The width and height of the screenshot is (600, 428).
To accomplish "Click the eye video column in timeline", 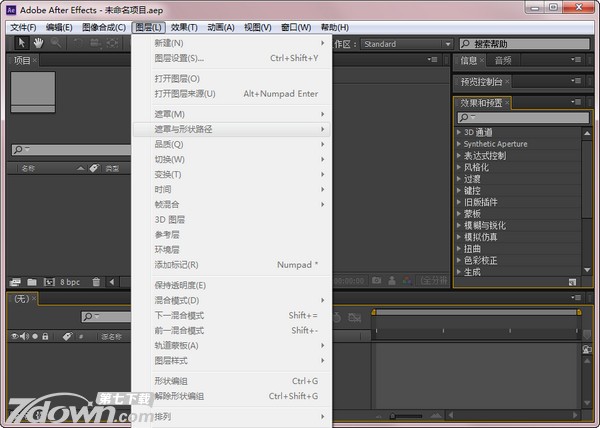I will point(17,337).
